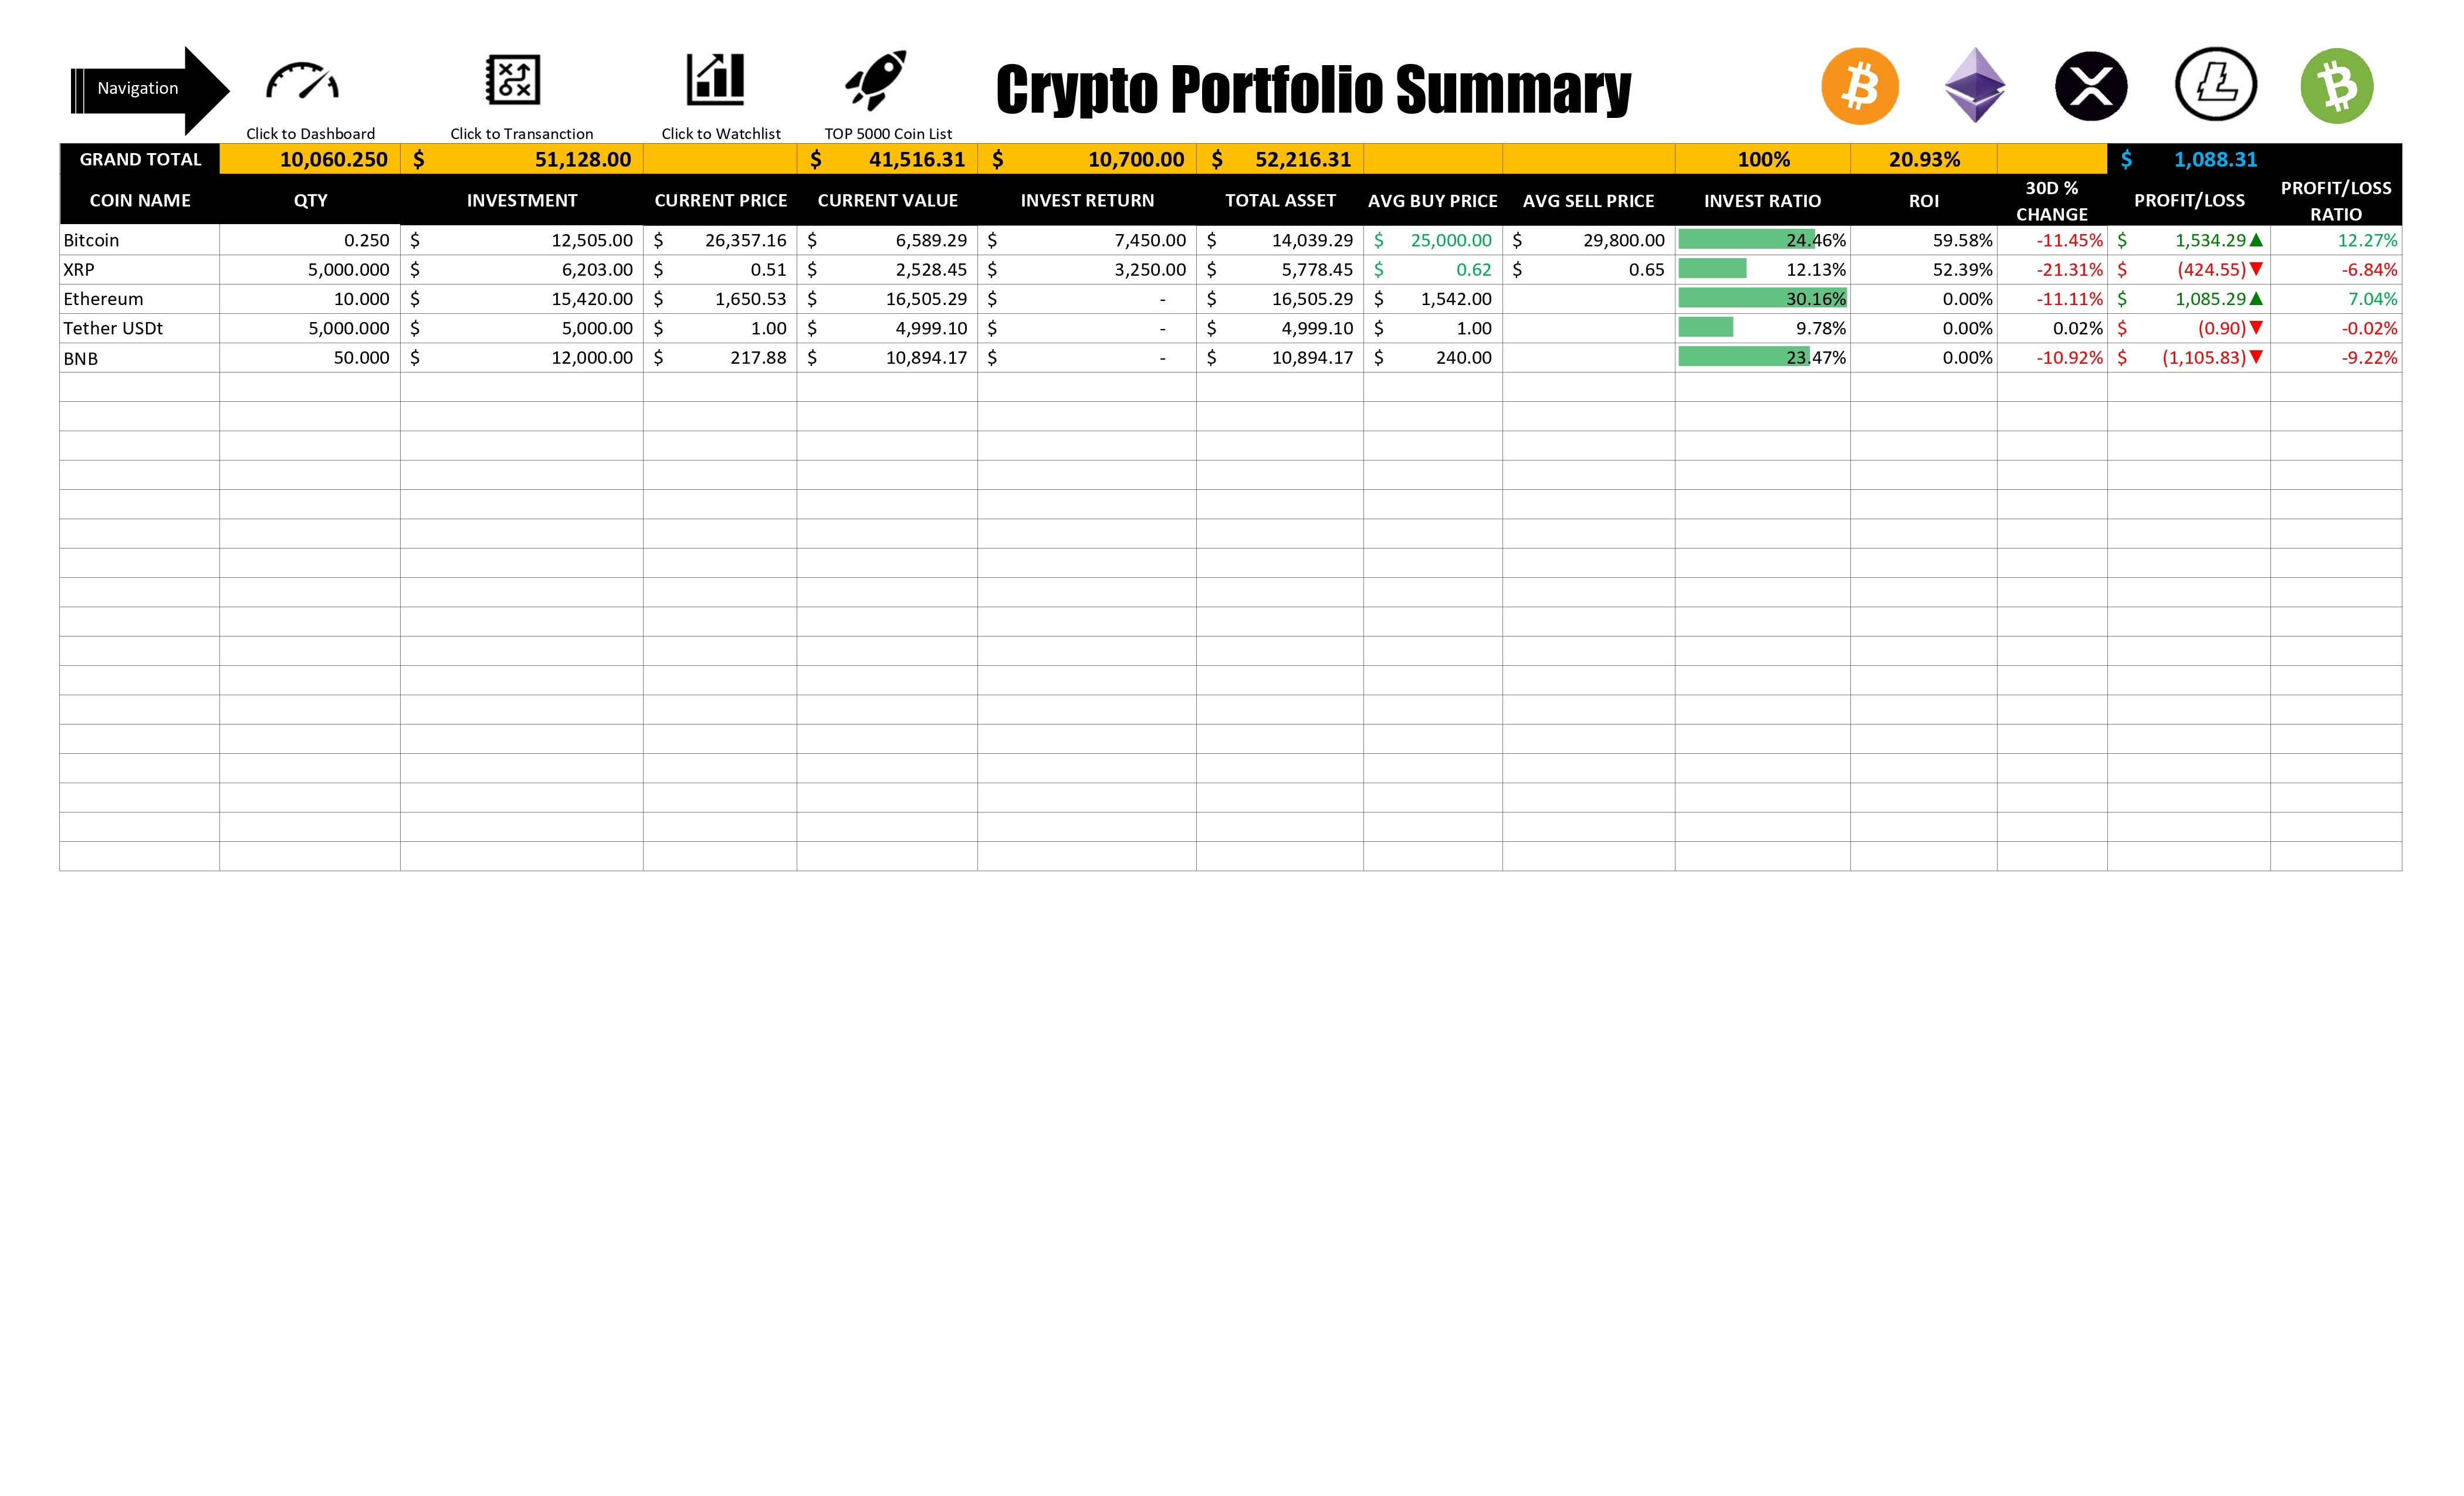Follow the Click to Watchlist link
This screenshot has height=1496, width=2464.
point(721,134)
